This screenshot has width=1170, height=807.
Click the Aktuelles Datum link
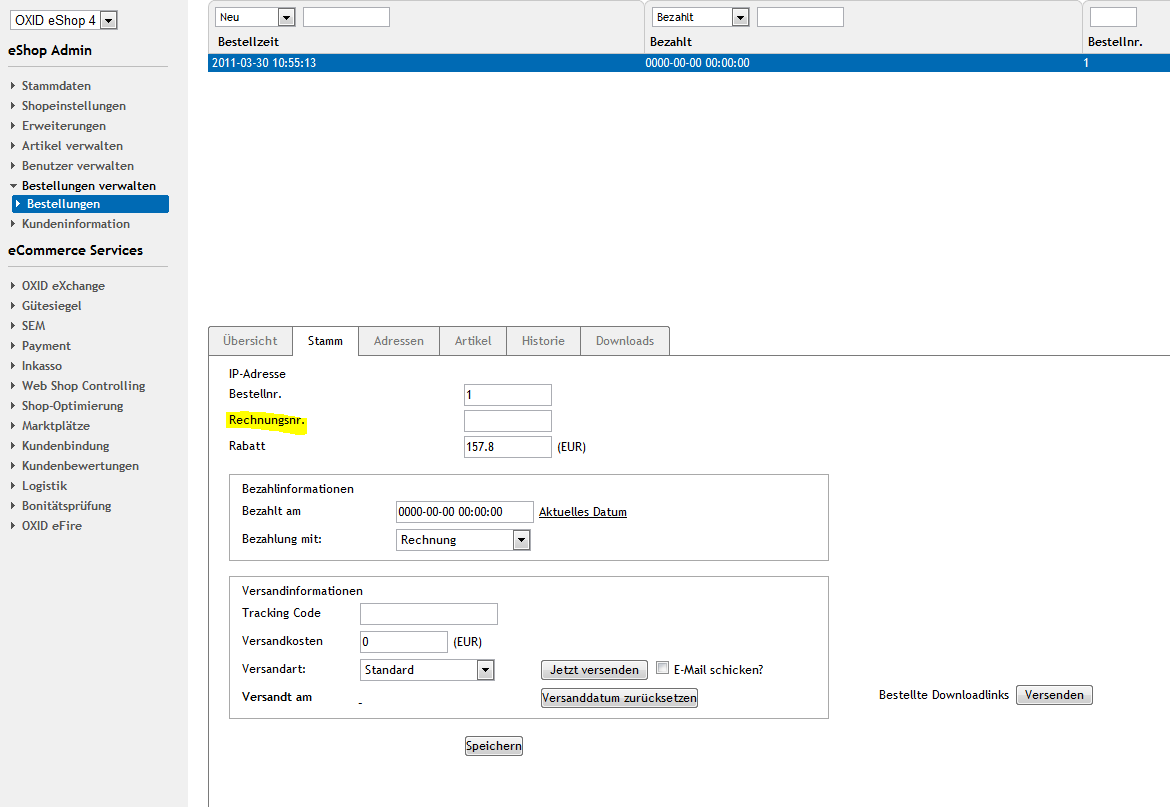(582, 512)
